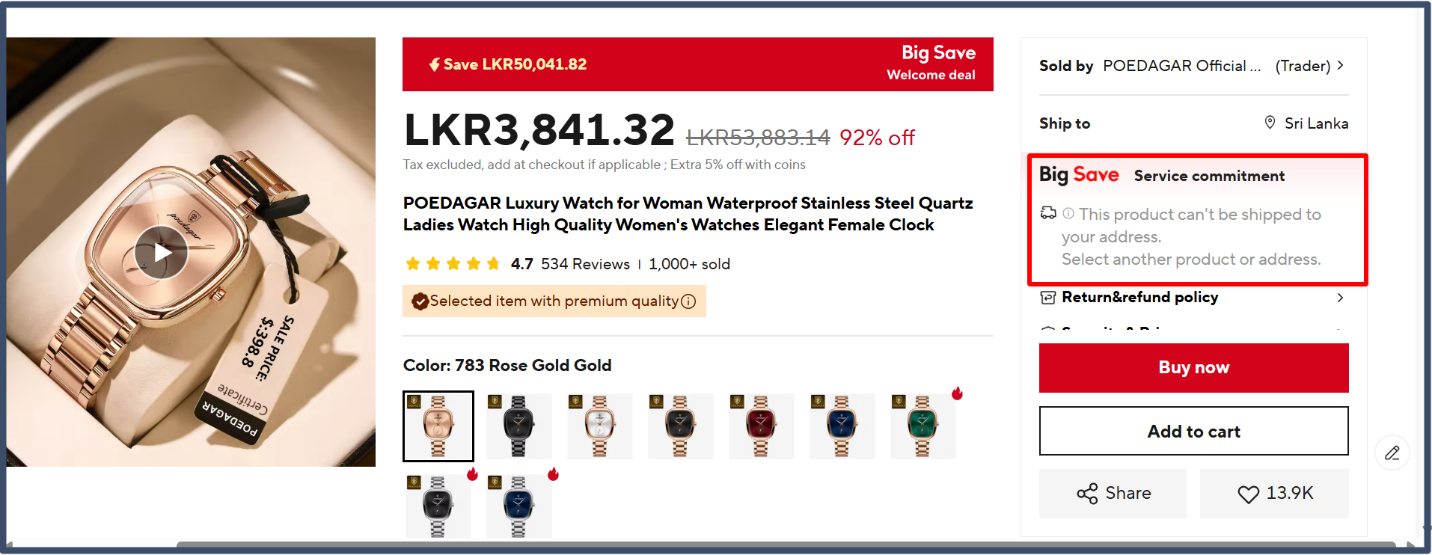Click the Big Save Welcome deal banner
This screenshot has width=1432, height=555.
coord(698,64)
